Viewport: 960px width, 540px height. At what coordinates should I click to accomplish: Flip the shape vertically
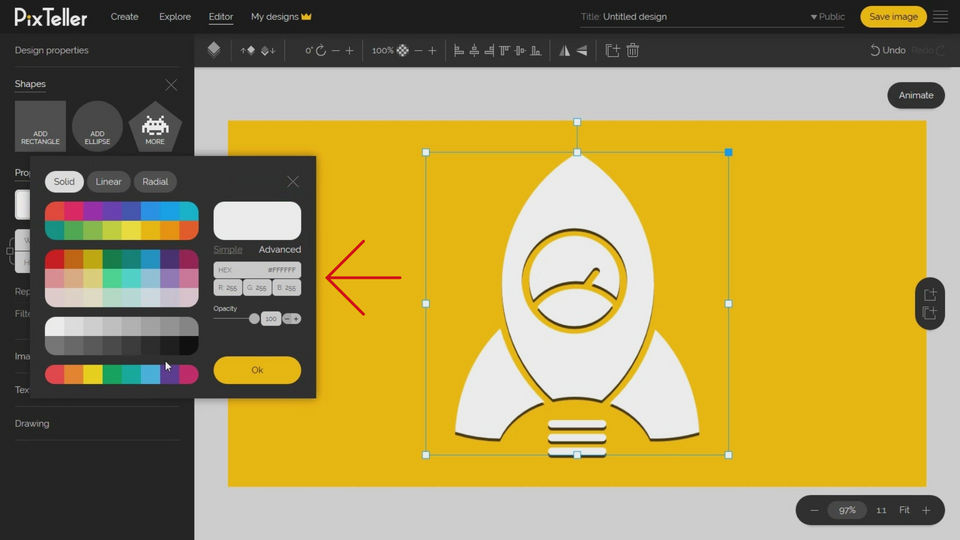pyautogui.click(x=582, y=50)
